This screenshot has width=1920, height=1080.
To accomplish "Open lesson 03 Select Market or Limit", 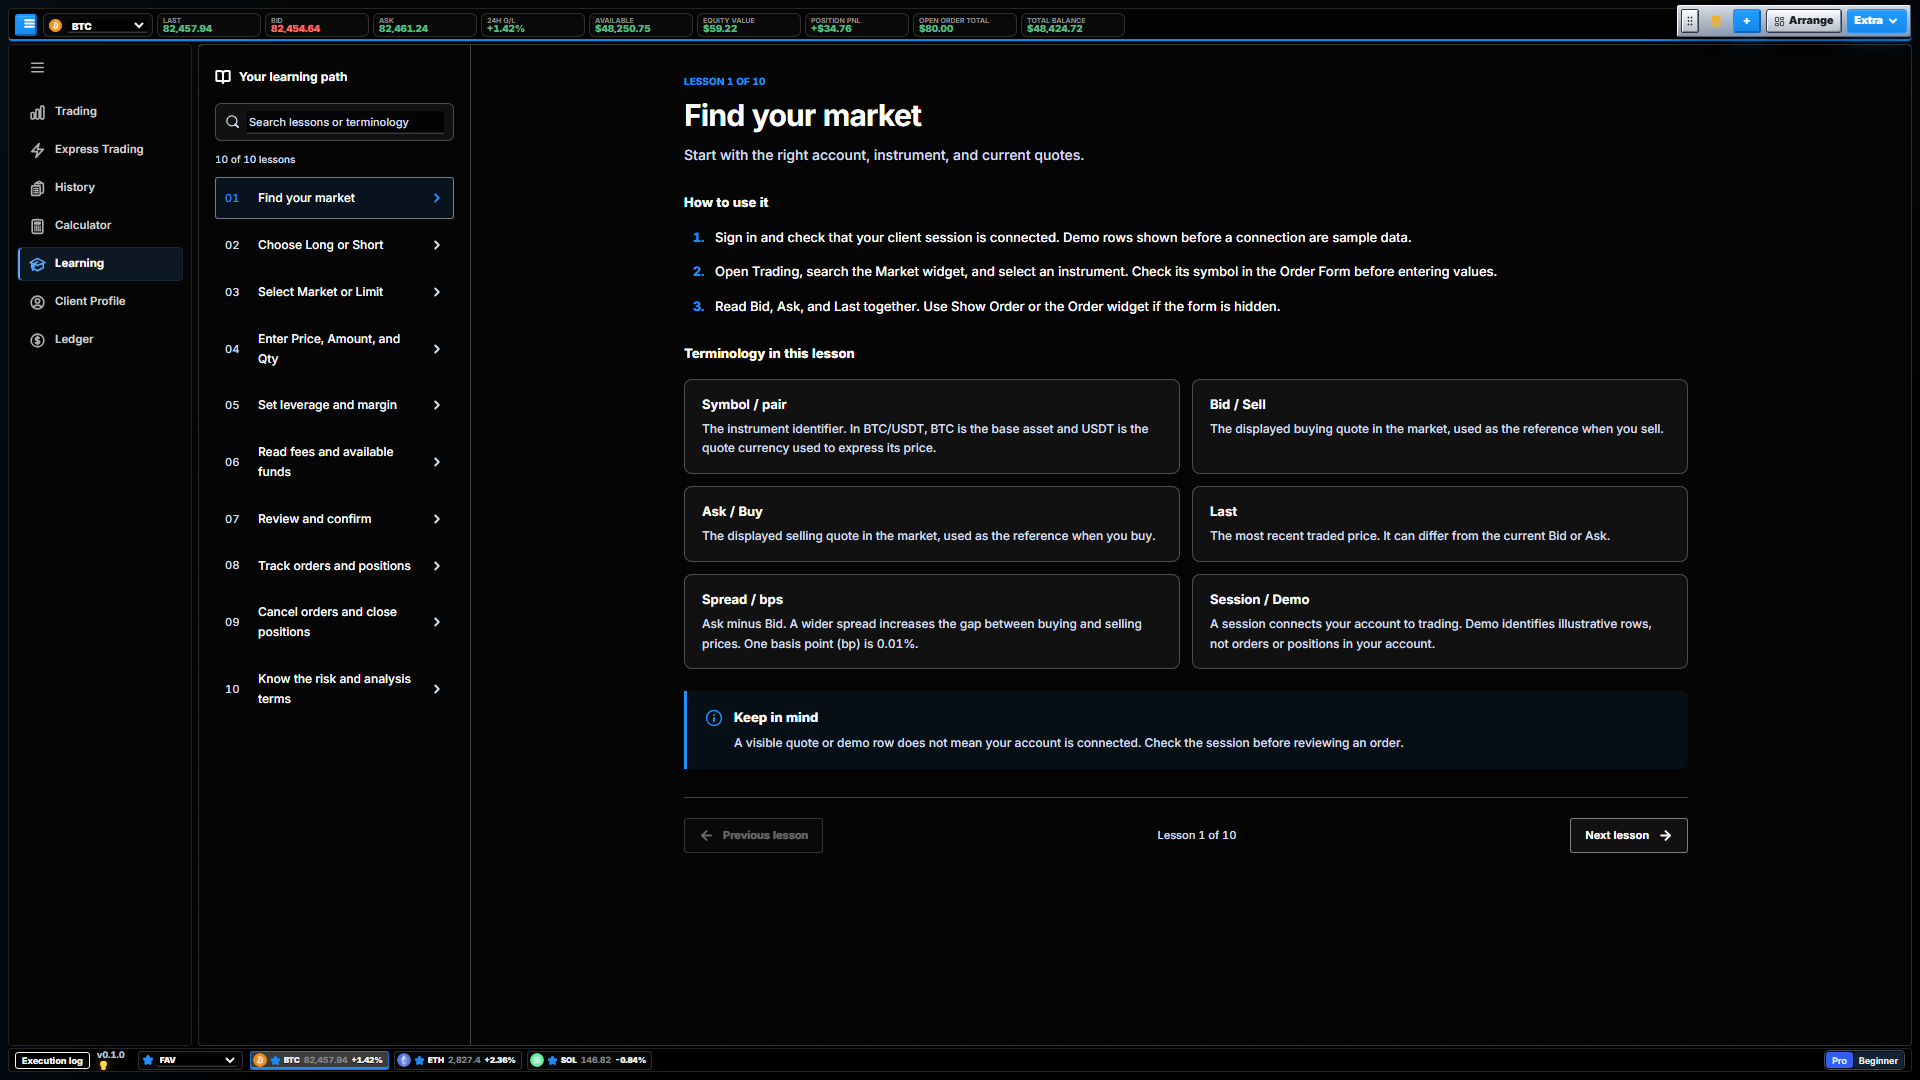I will coord(334,292).
